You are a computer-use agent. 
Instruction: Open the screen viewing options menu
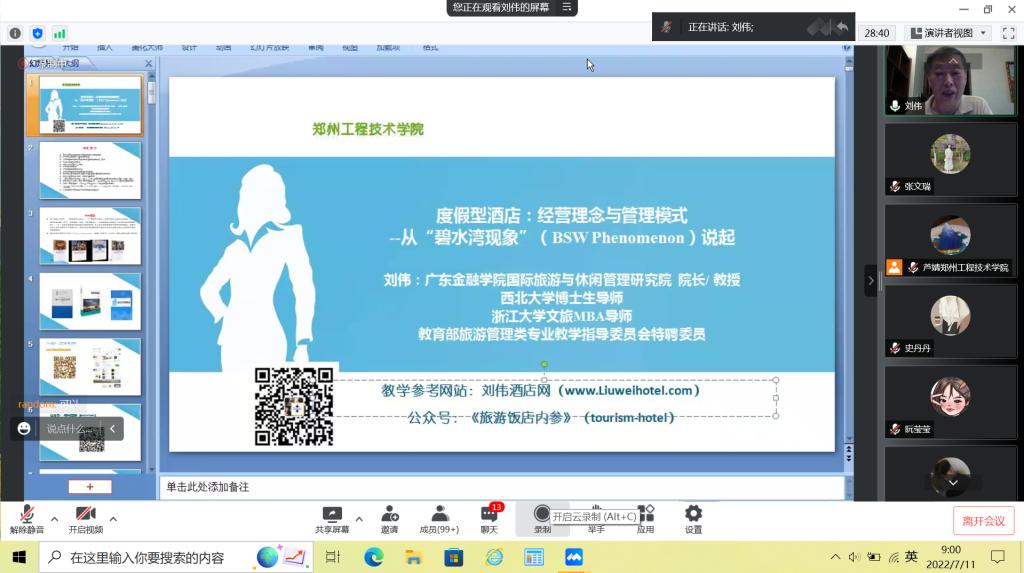567,7
